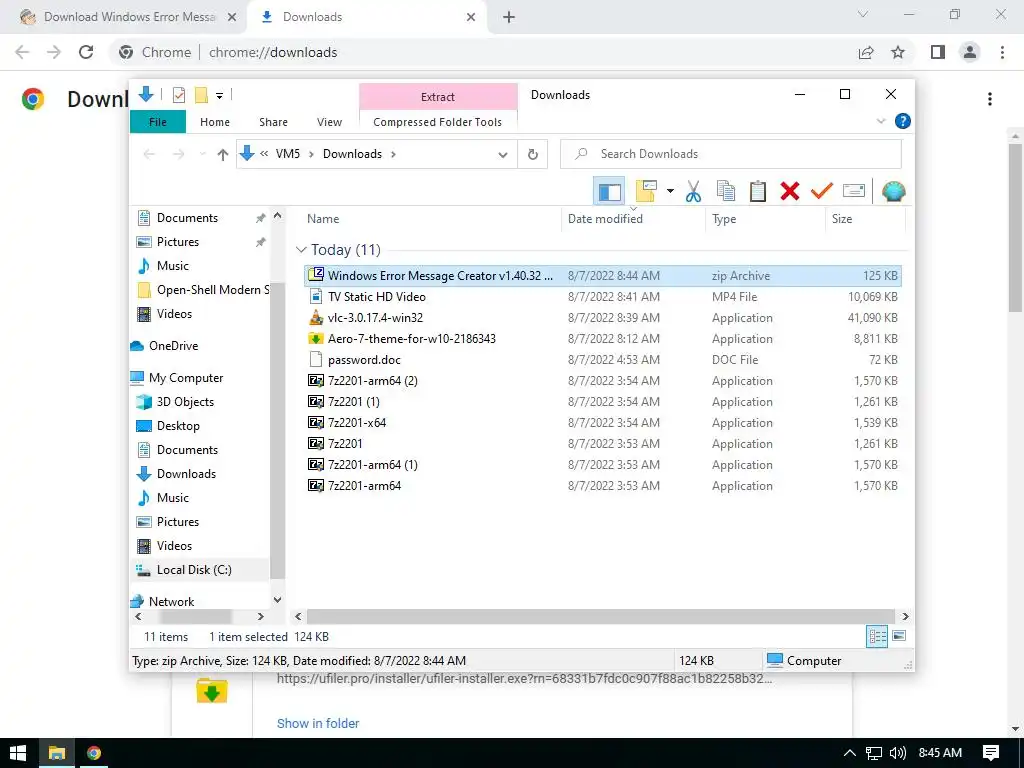
Task: Click the quick access properties checkmark icon
Action: pyautogui.click(x=178, y=95)
